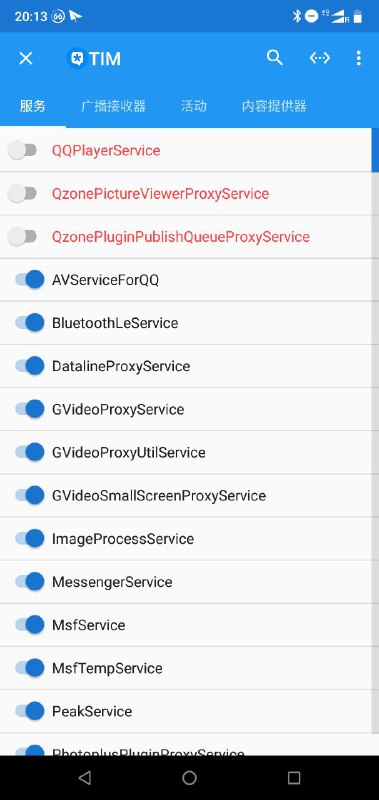Enable the QzonePictureViewerProxyService switch
Screen dimensions: 379x800
point(22,193)
